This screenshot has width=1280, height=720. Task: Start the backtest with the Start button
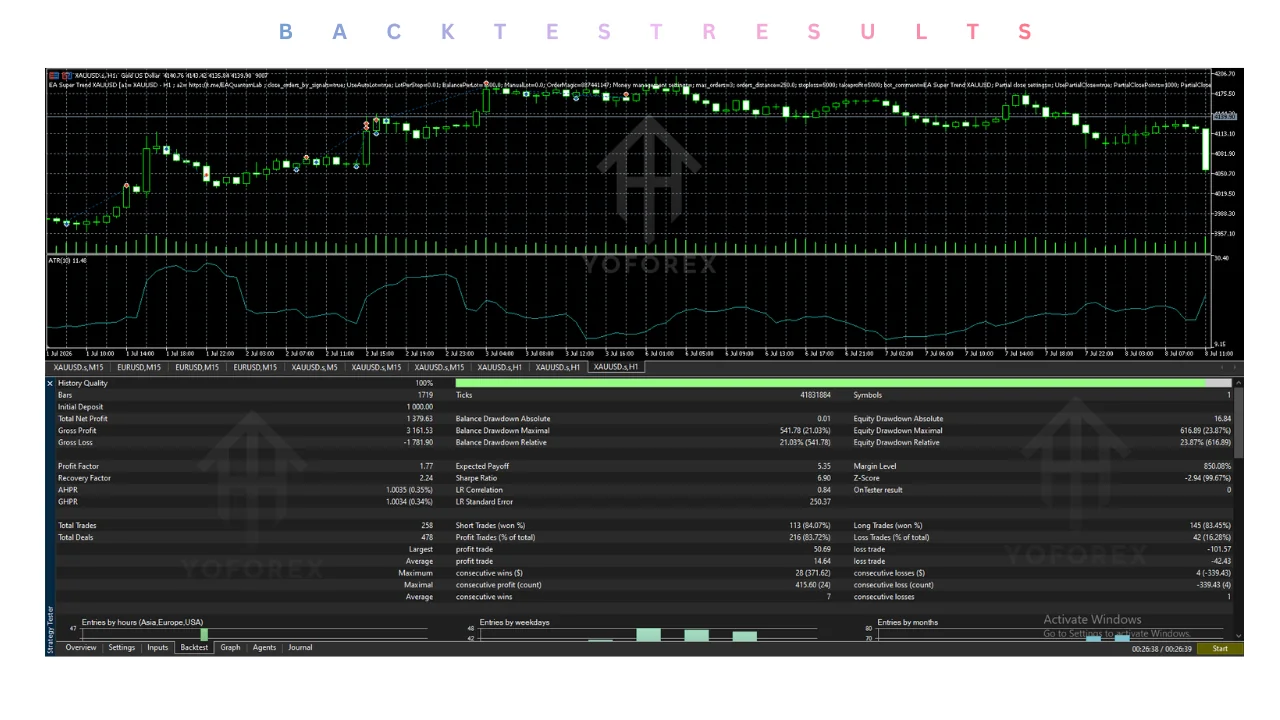pos(1220,649)
